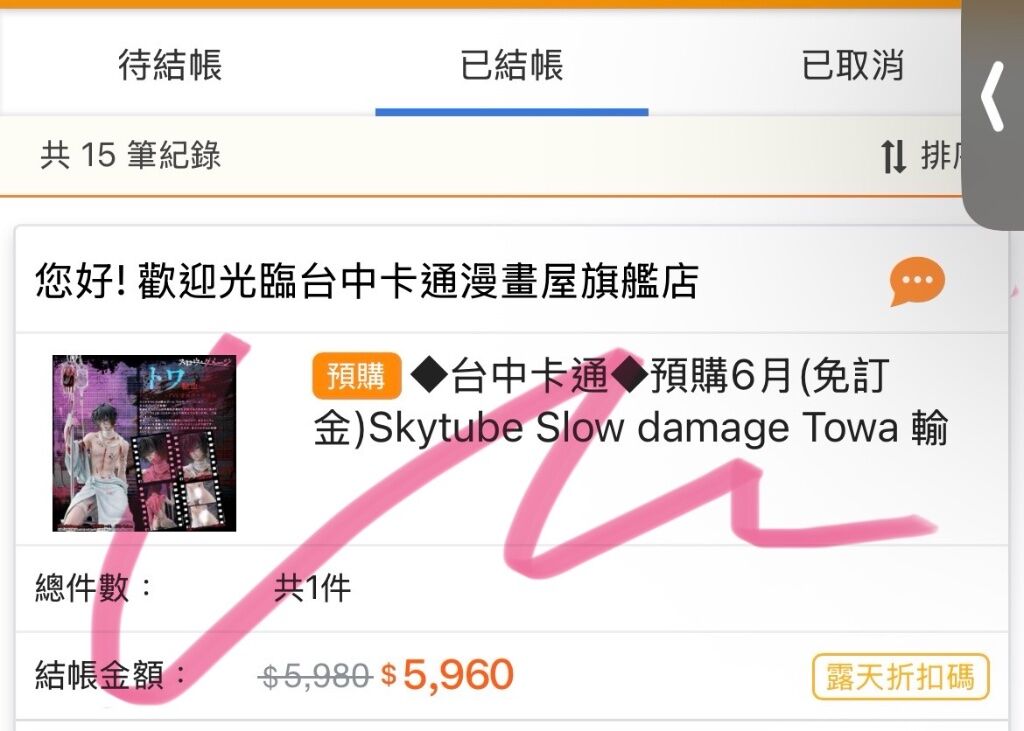
Task: Open the 台中卡通 Skytube Towa product title link
Action: tap(630, 402)
